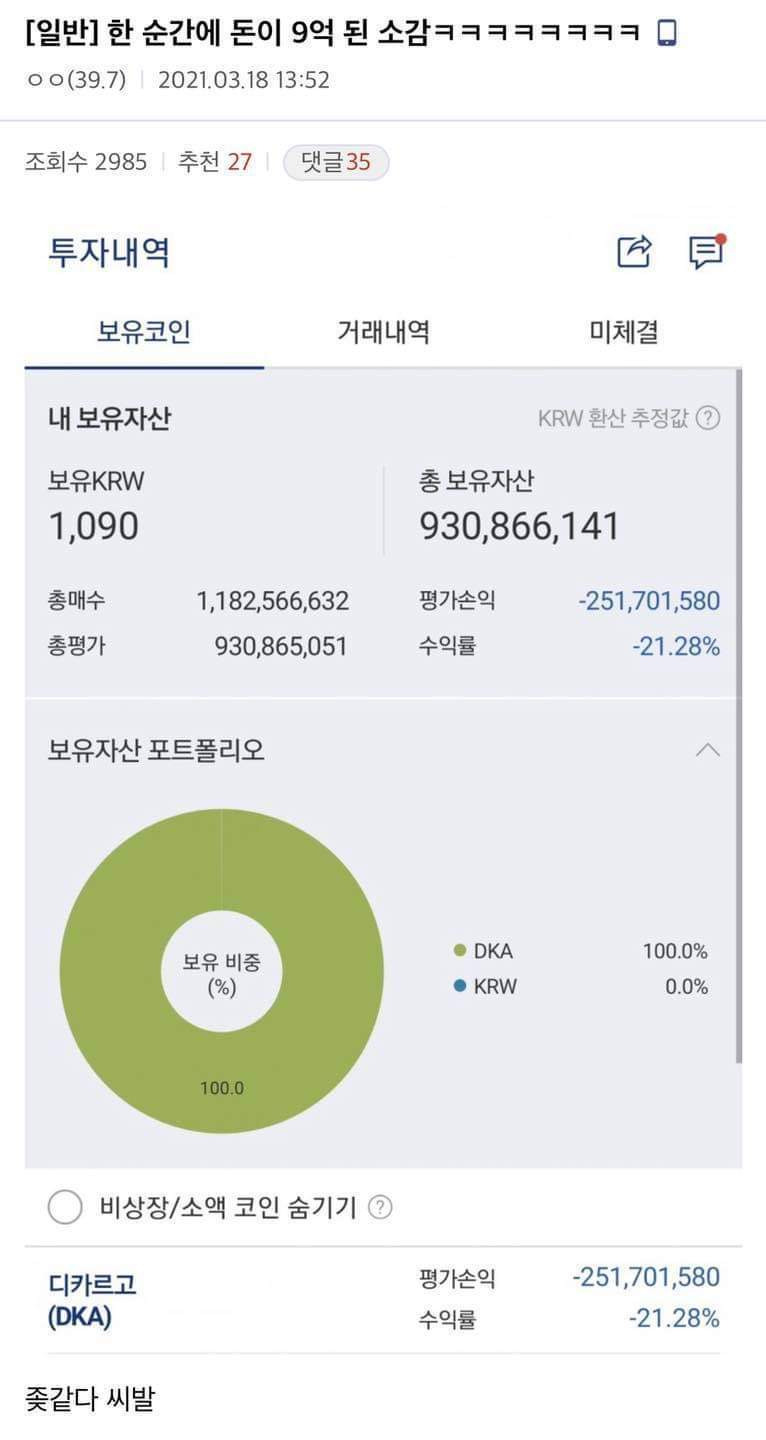Switch to the 거래내역 tab
This screenshot has width=766, height=1440.
[x=383, y=332]
